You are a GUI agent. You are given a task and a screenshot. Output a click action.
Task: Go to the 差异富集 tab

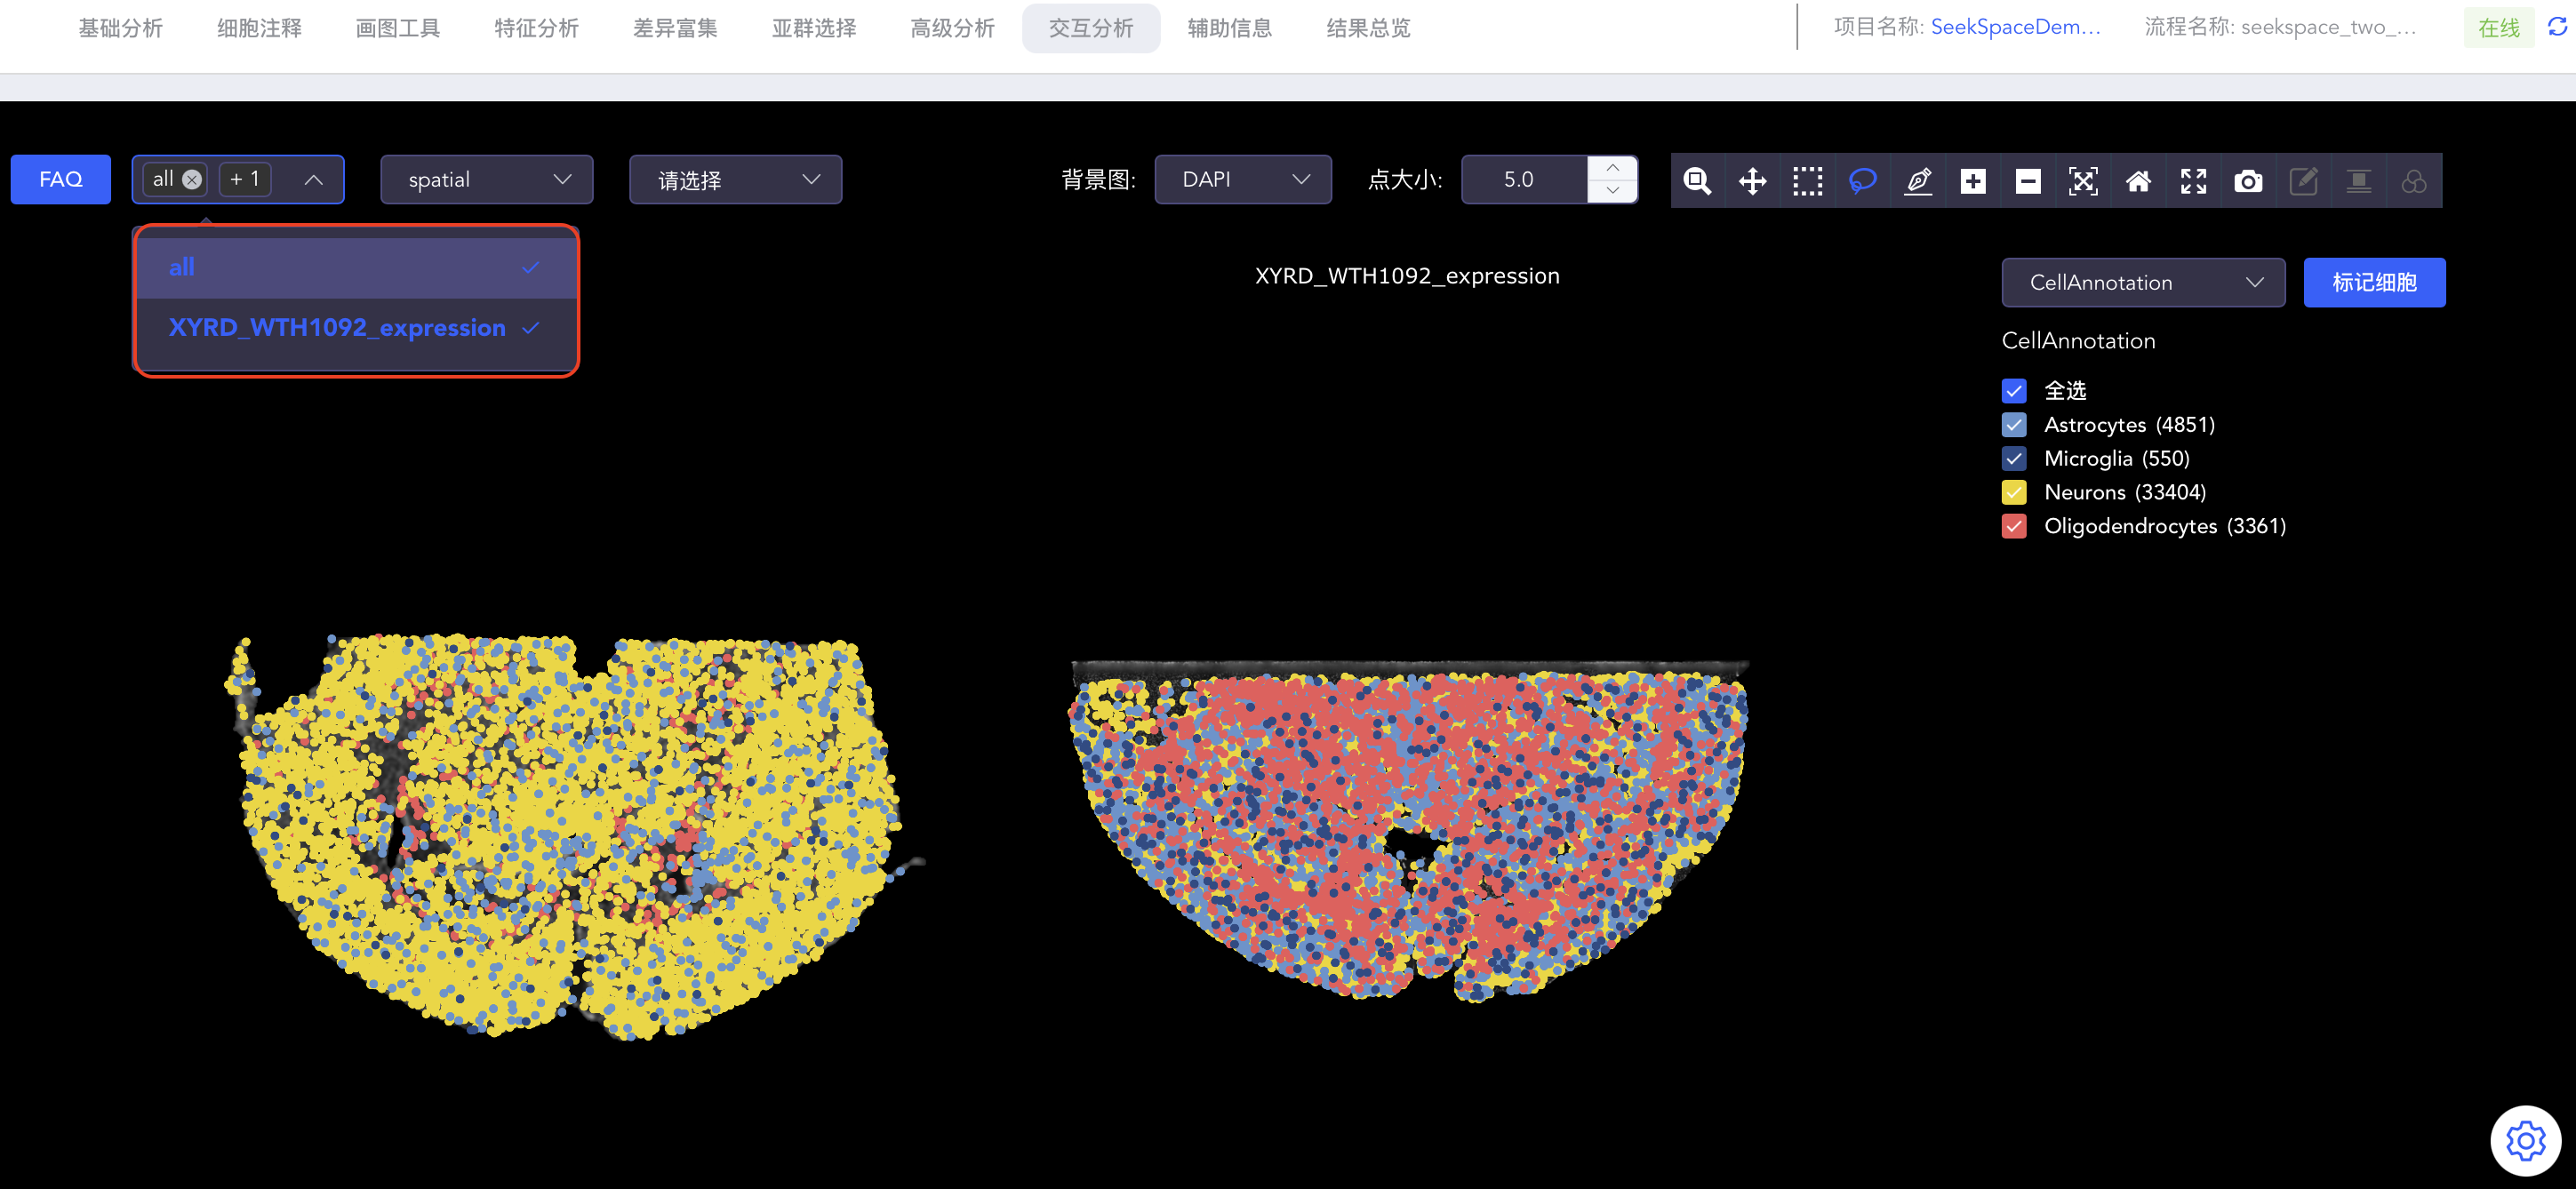(675, 28)
